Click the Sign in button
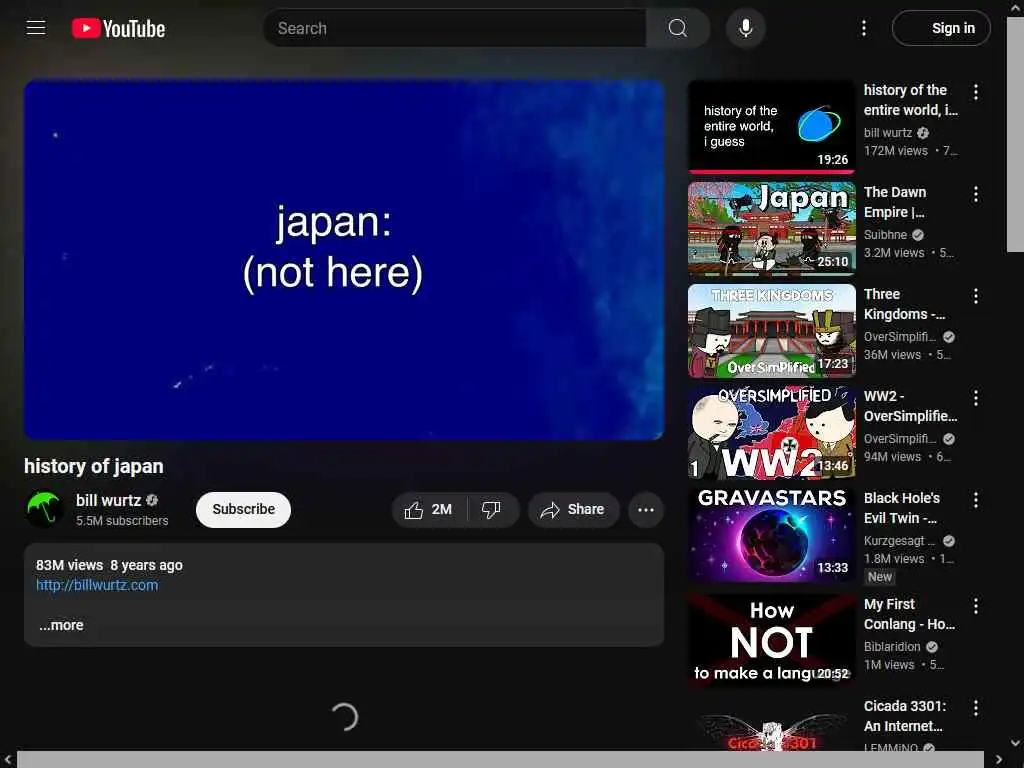1024x768 pixels. point(941,28)
